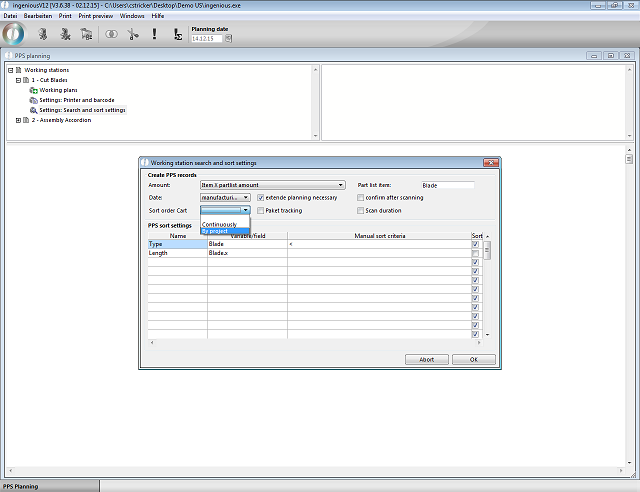This screenshot has height=492, width=640.
Task: Click the document icon beside Working stations
Action: pyautogui.click(x=18, y=70)
